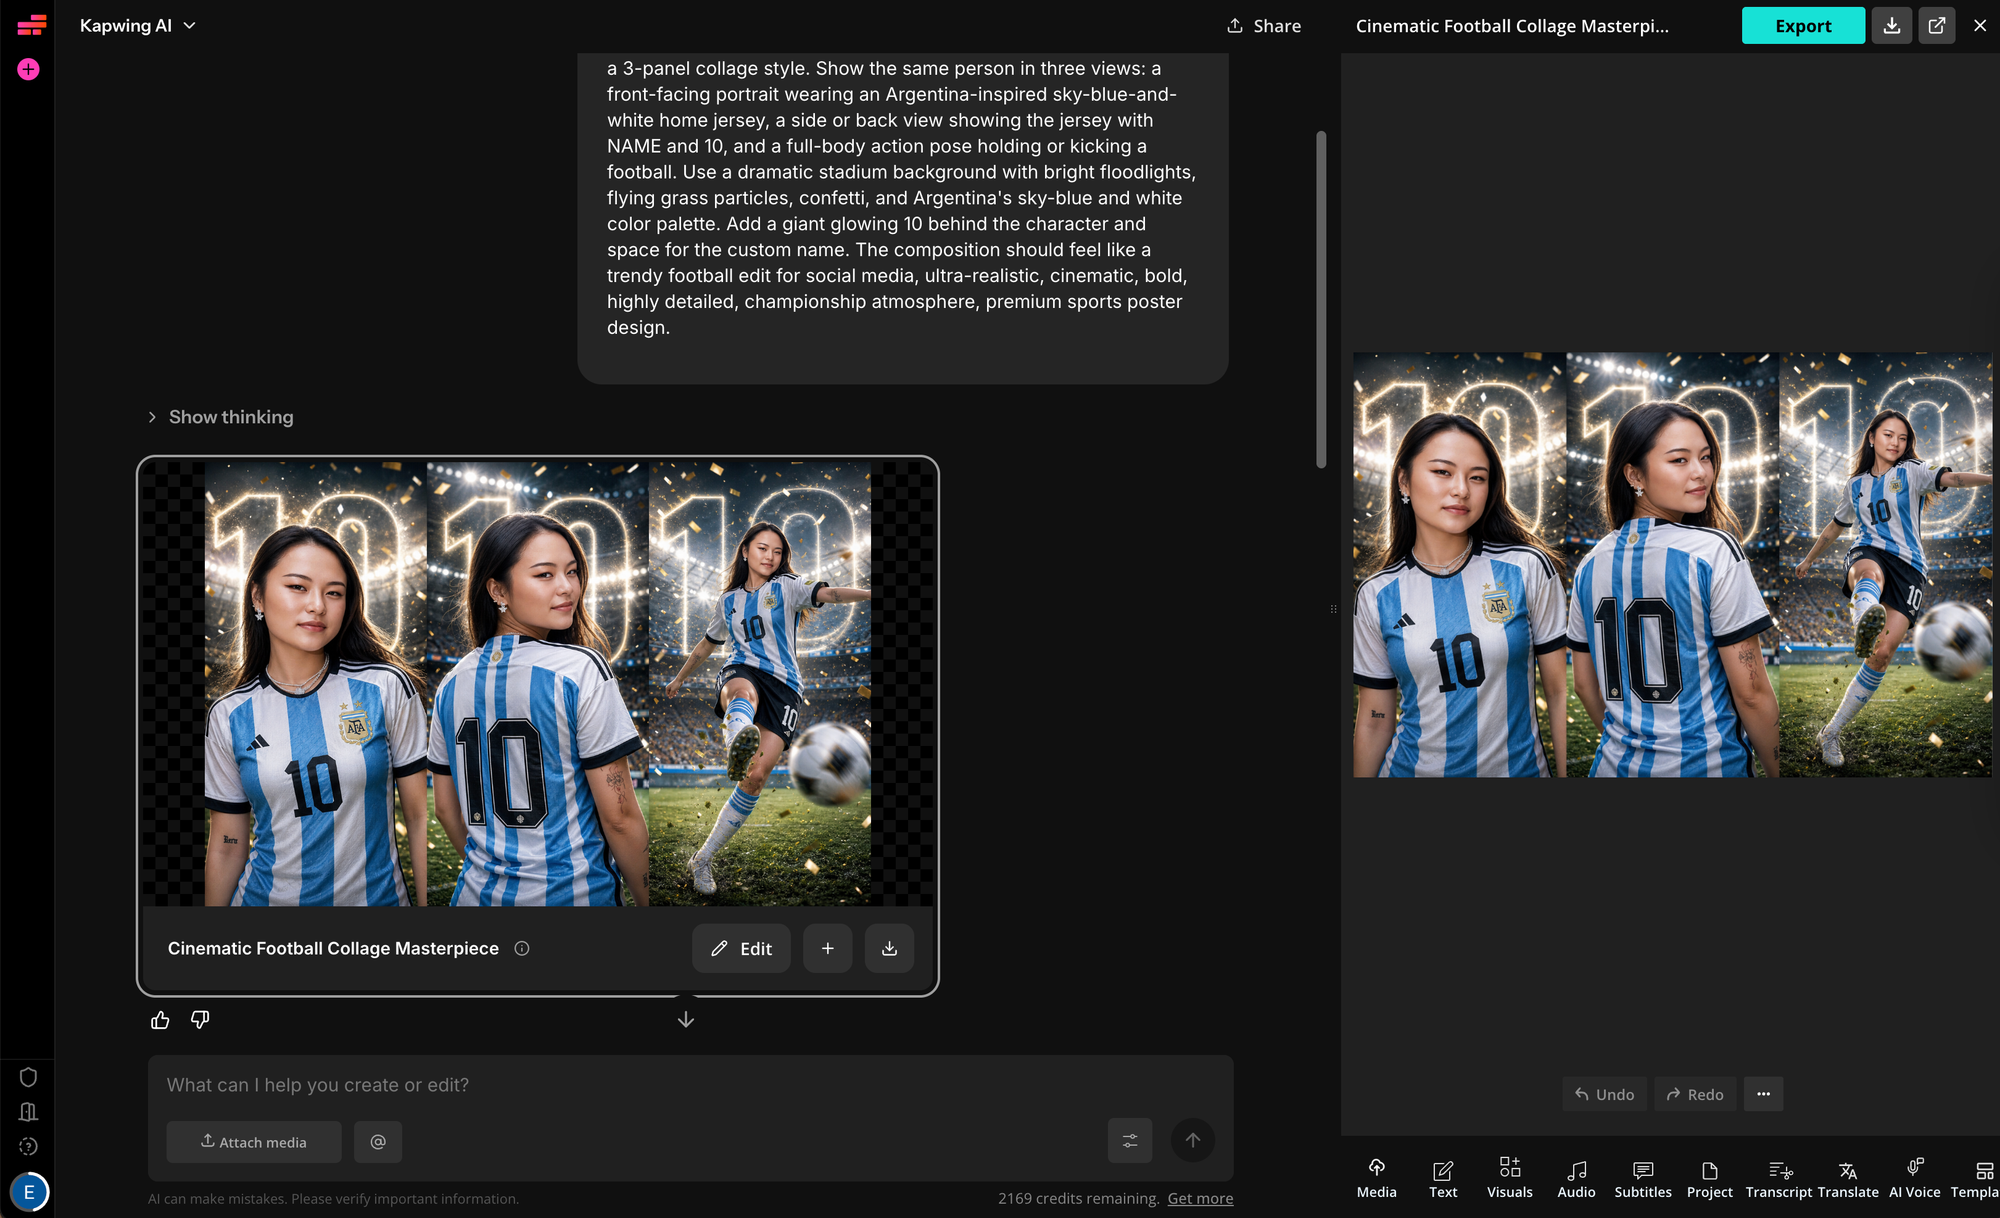
Task: Close the preview panel
Action: point(1980,26)
